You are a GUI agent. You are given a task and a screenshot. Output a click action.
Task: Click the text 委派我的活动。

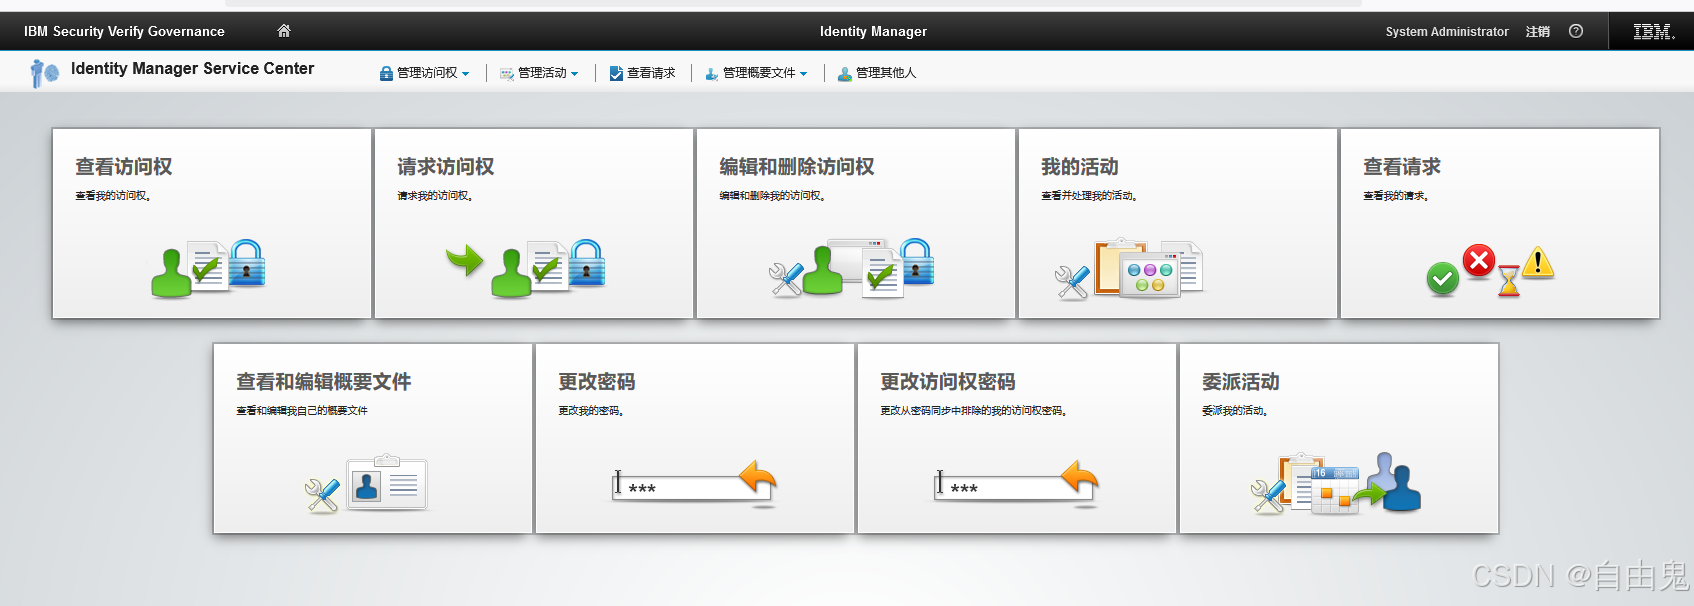click(x=1235, y=411)
